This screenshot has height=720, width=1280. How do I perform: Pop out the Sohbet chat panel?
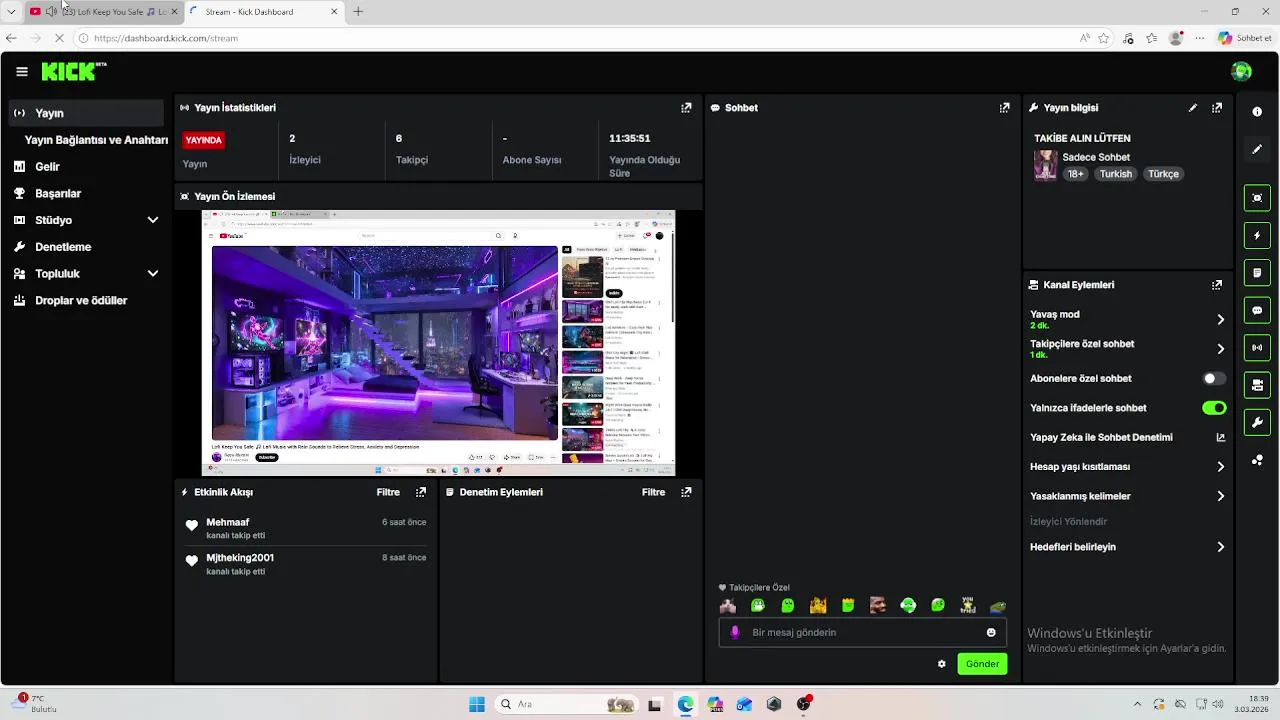[x=1004, y=108]
